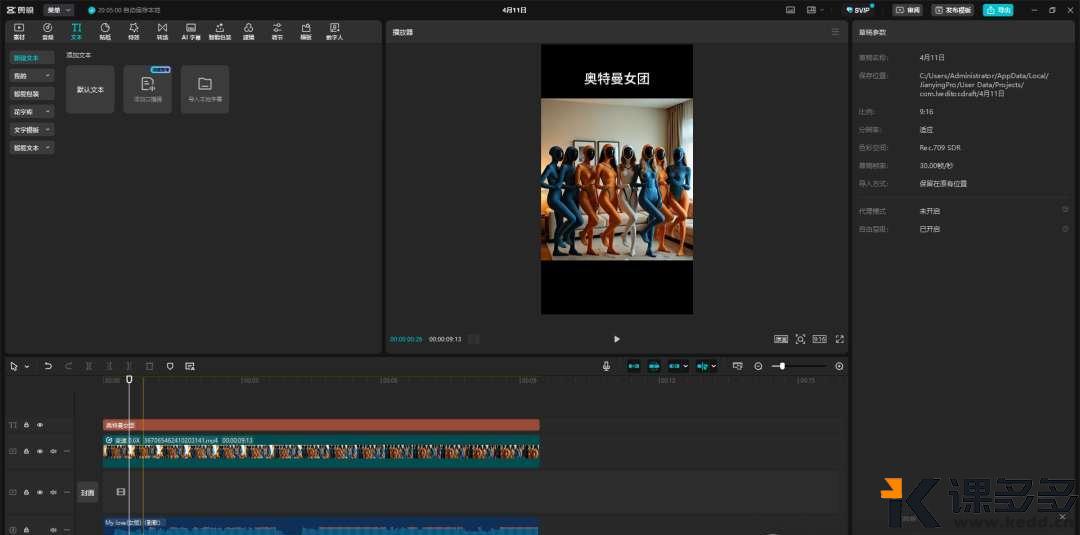The image size is (1080, 535).
Task: Open the 素材 media tab
Action: coord(19,31)
